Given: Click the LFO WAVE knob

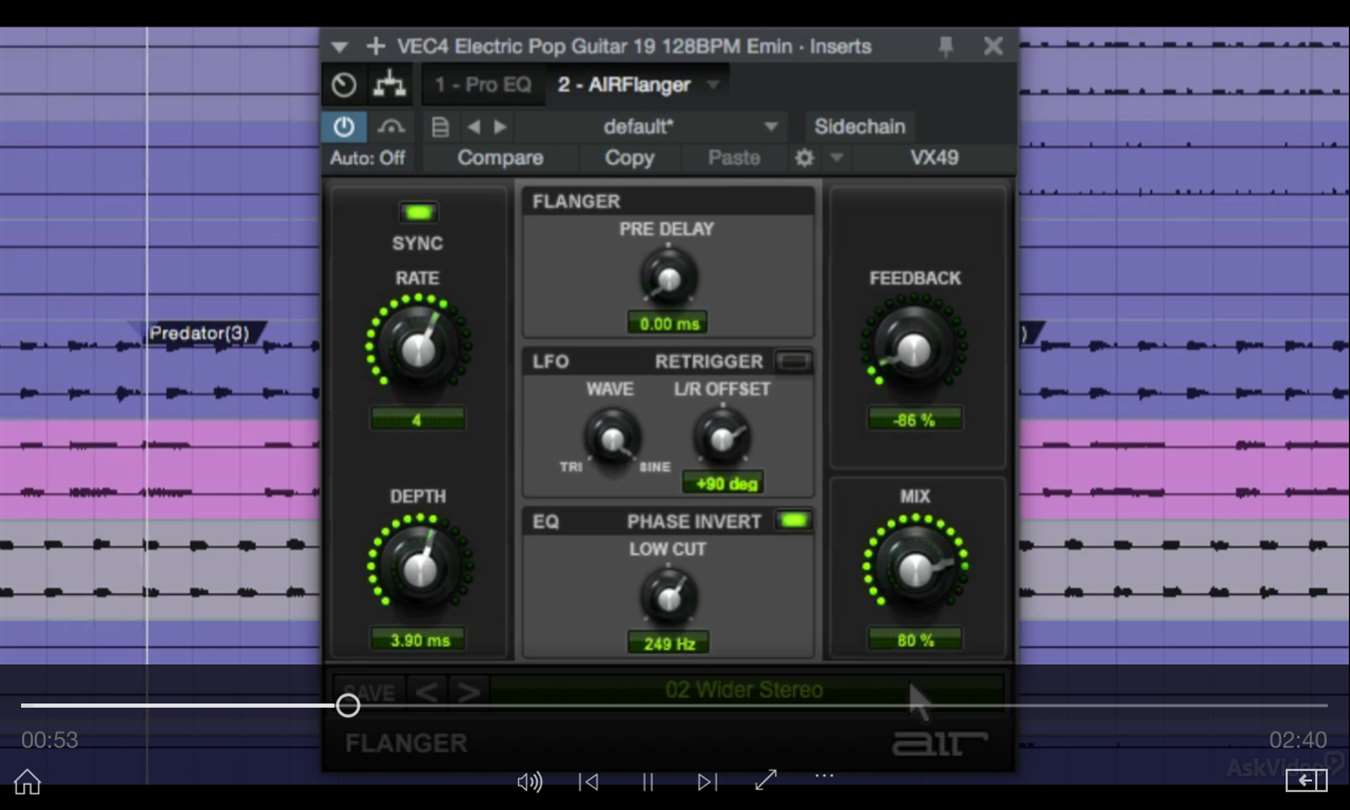Looking at the screenshot, I should pyautogui.click(x=611, y=437).
